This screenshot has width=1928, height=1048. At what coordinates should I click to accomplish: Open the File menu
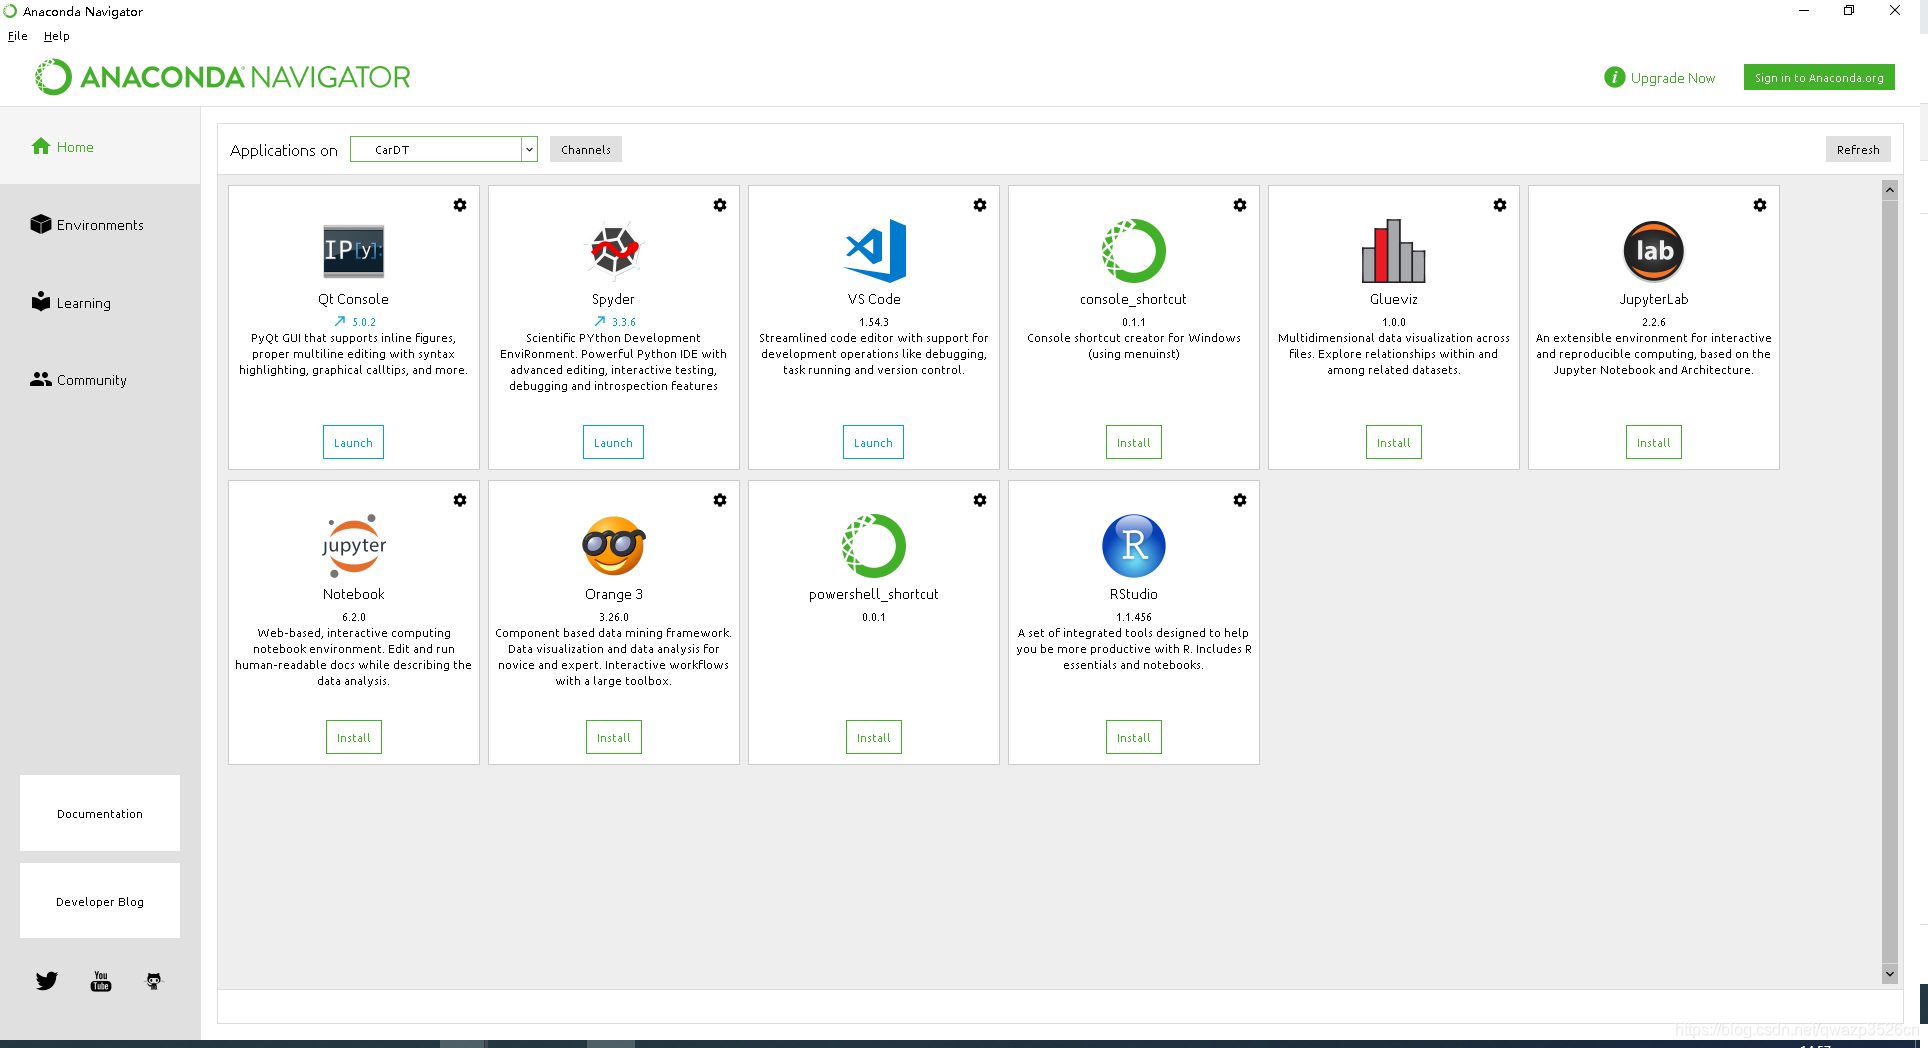18,36
